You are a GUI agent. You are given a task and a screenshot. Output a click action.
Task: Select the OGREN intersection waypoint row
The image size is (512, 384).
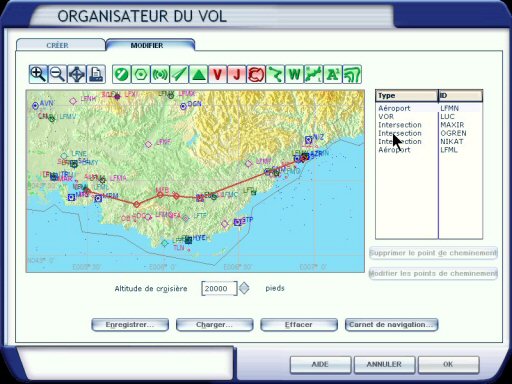429,133
